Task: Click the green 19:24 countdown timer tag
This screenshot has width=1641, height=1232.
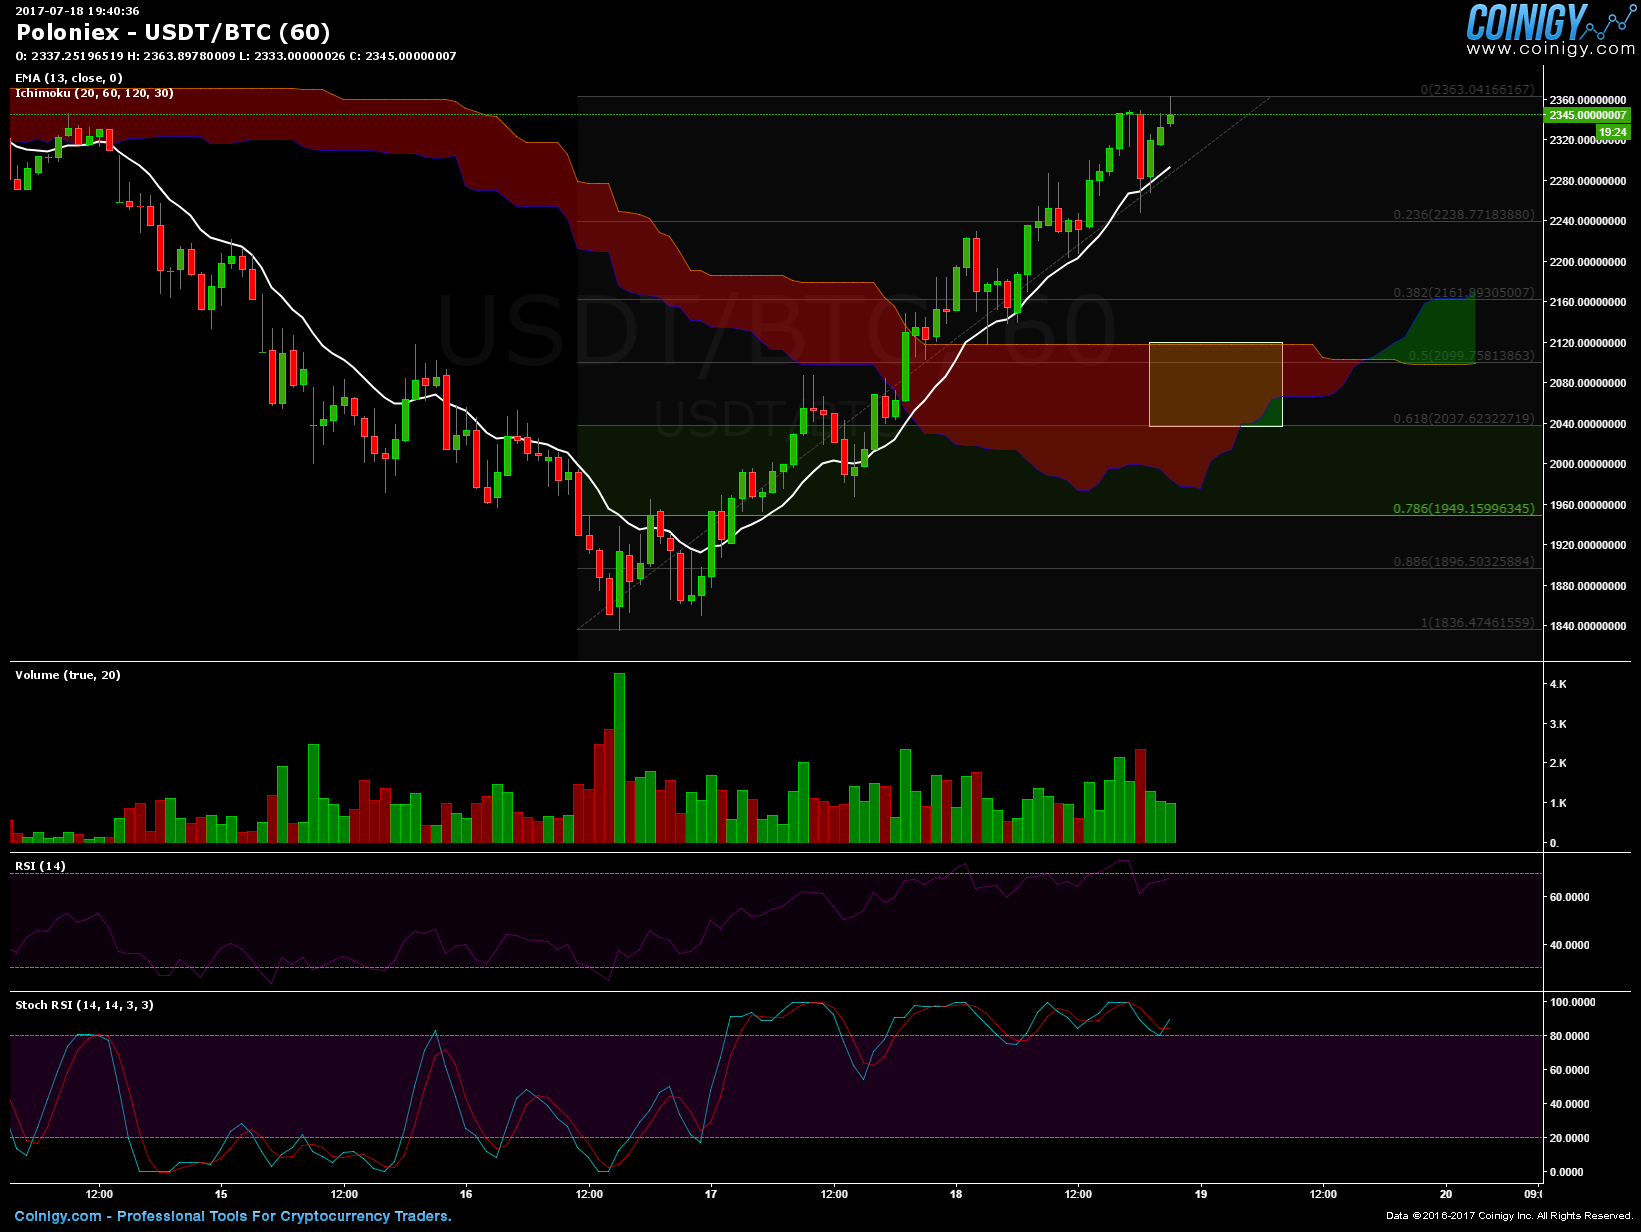Action: (x=1612, y=132)
